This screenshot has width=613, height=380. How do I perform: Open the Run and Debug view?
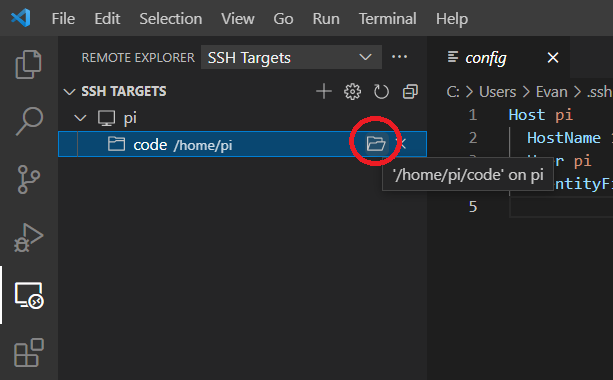click(29, 237)
